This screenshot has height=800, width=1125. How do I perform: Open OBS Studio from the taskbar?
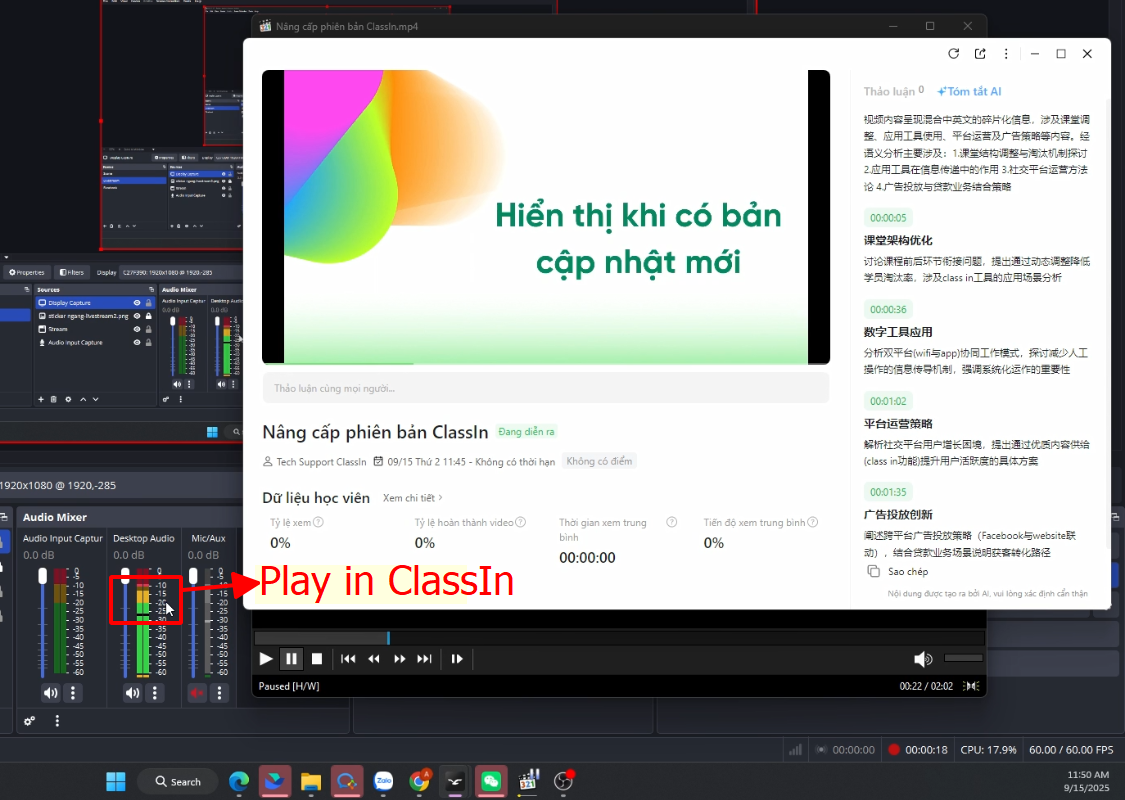point(563,781)
